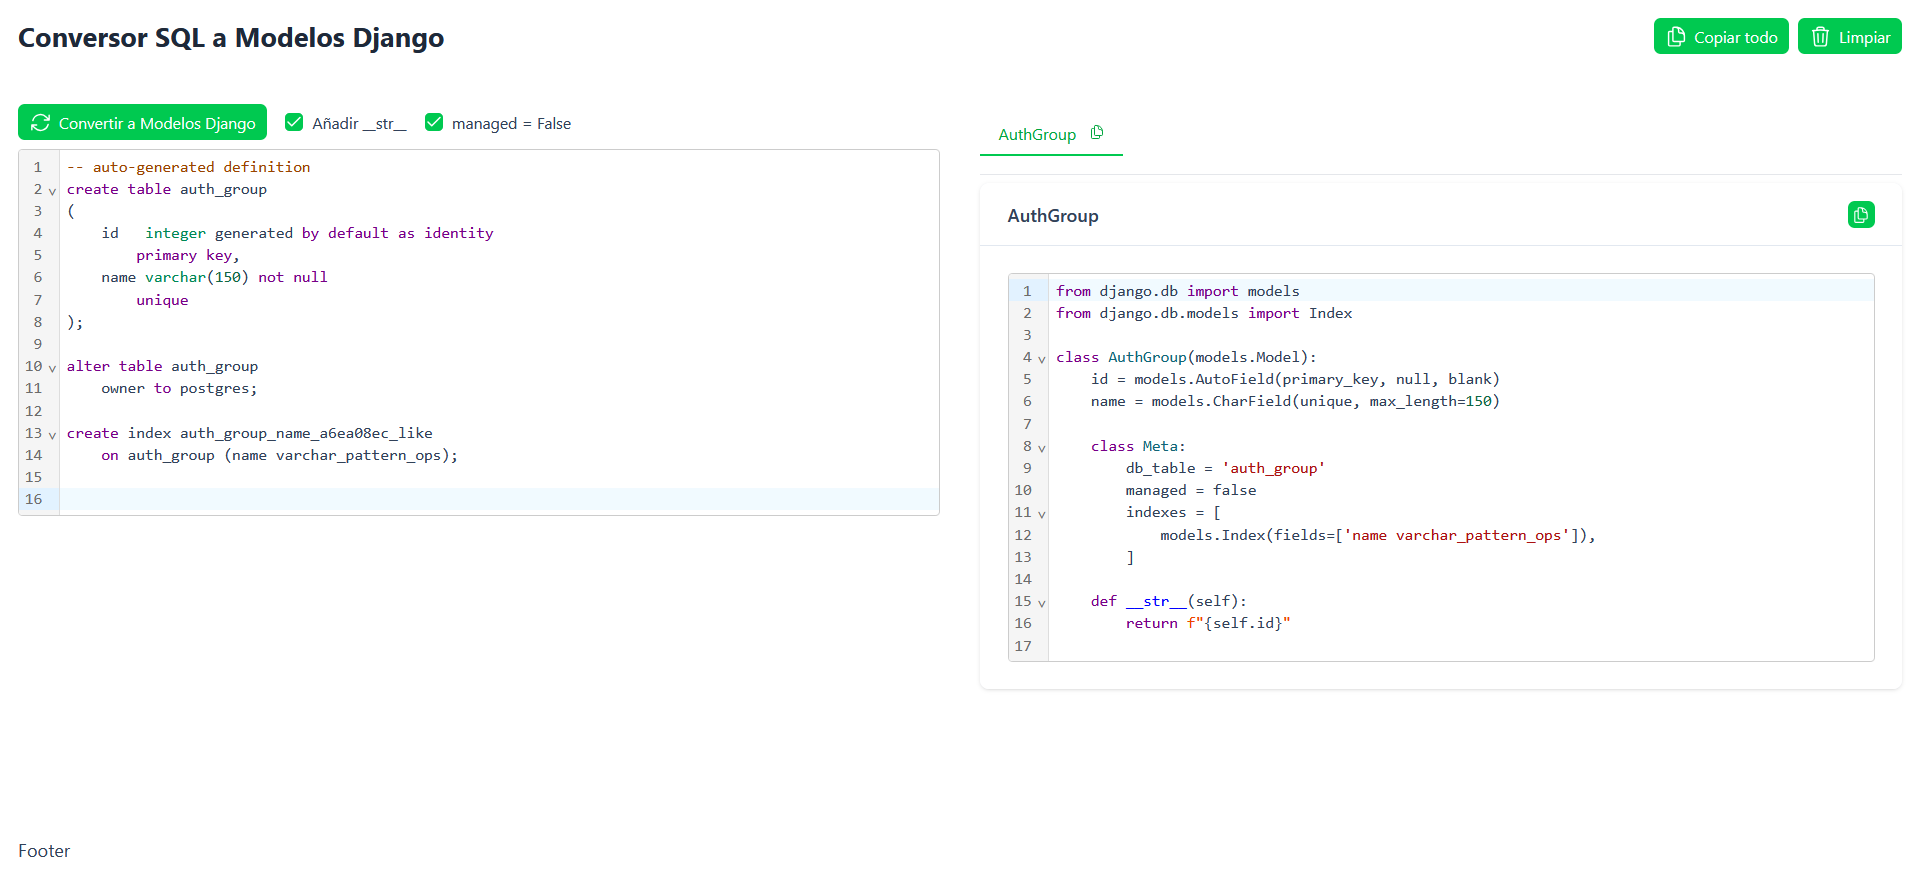Click the 'unique' keyword in SQL editor
This screenshot has width=1910, height=881.
tap(162, 300)
